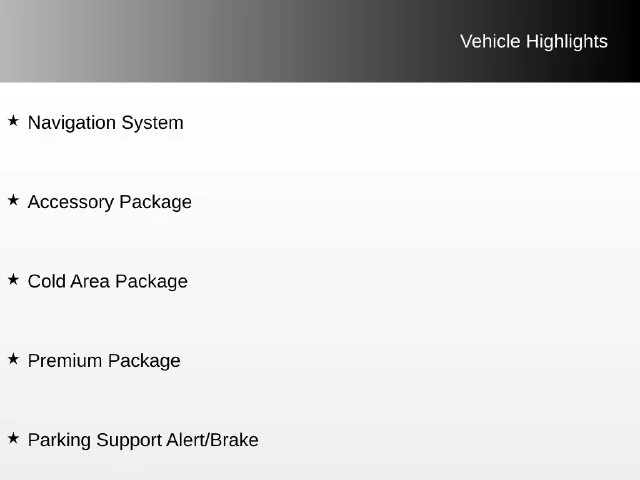640x480 pixels.
Task: Click the star beside Accessory Package
Action: (13, 200)
